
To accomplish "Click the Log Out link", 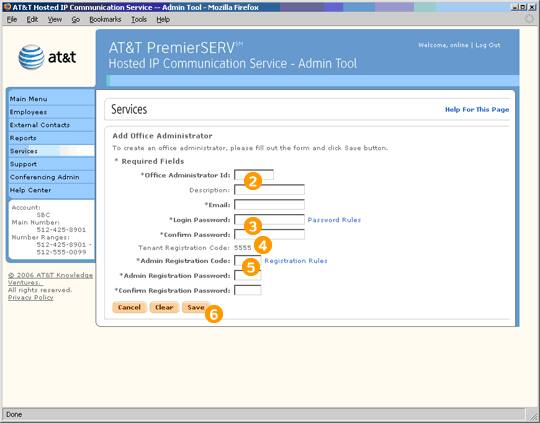I will (488, 45).
